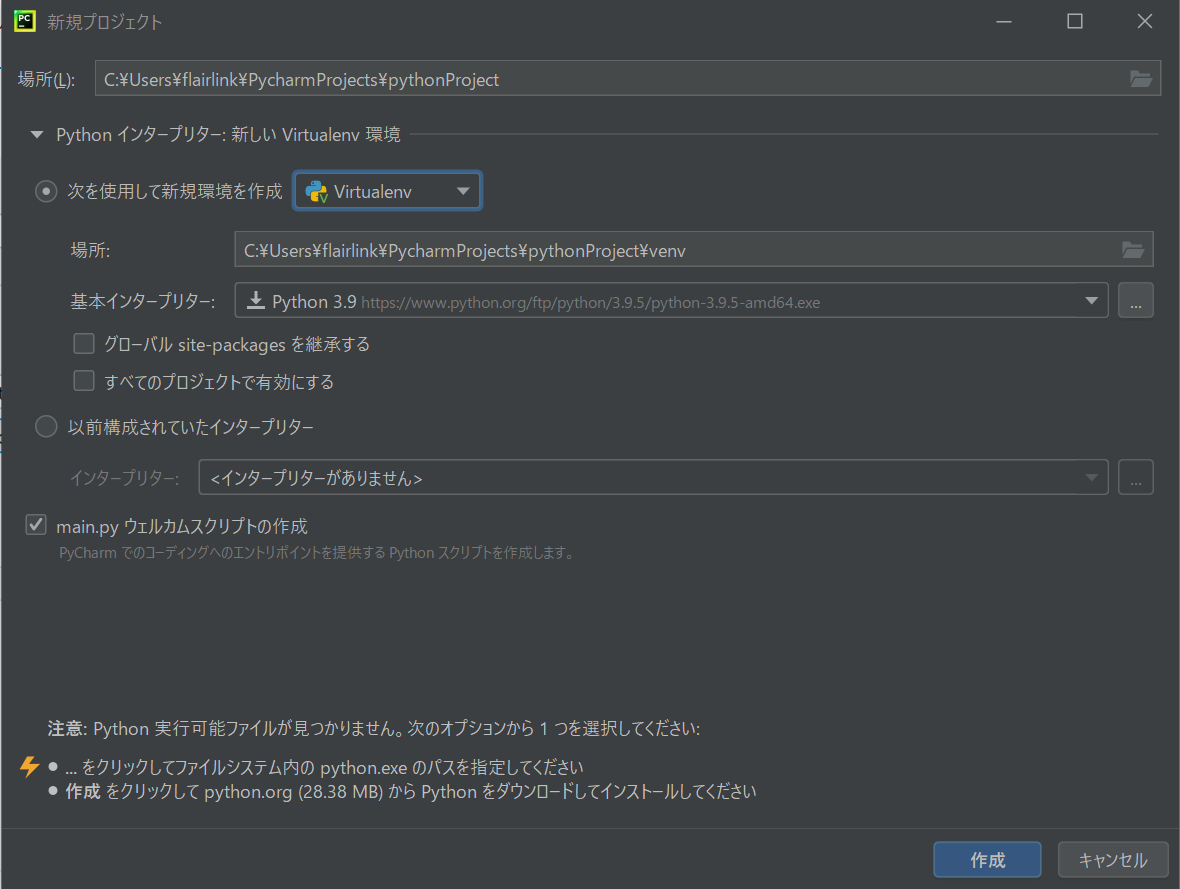Check すべてのプロジェクトで有効にする option

pyautogui.click(x=84, y=381)
